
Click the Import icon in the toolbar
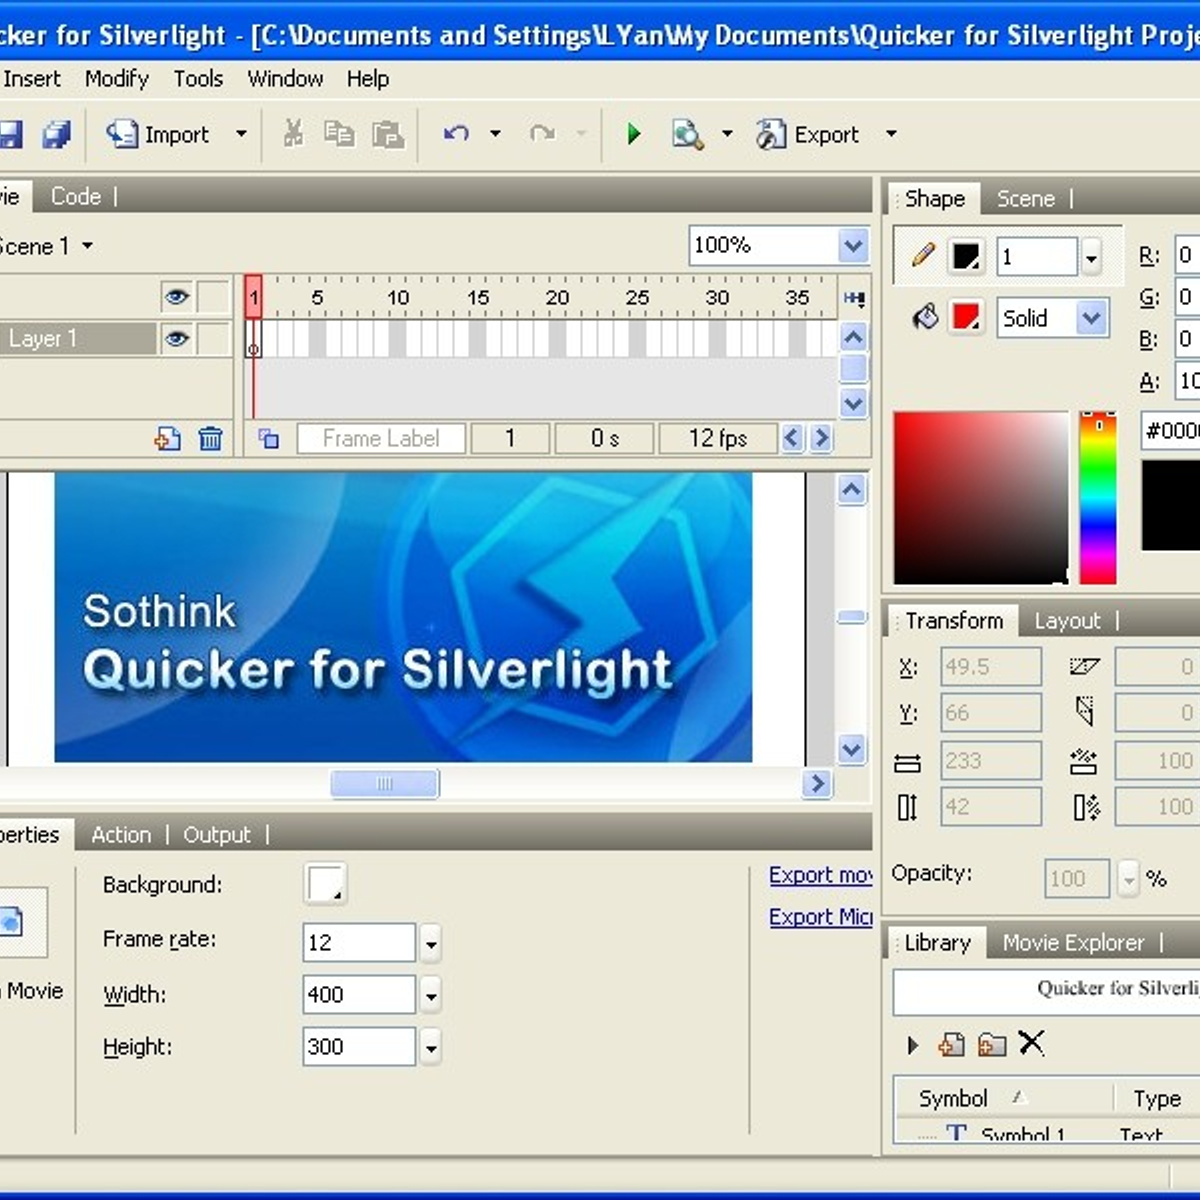point(121,134)
